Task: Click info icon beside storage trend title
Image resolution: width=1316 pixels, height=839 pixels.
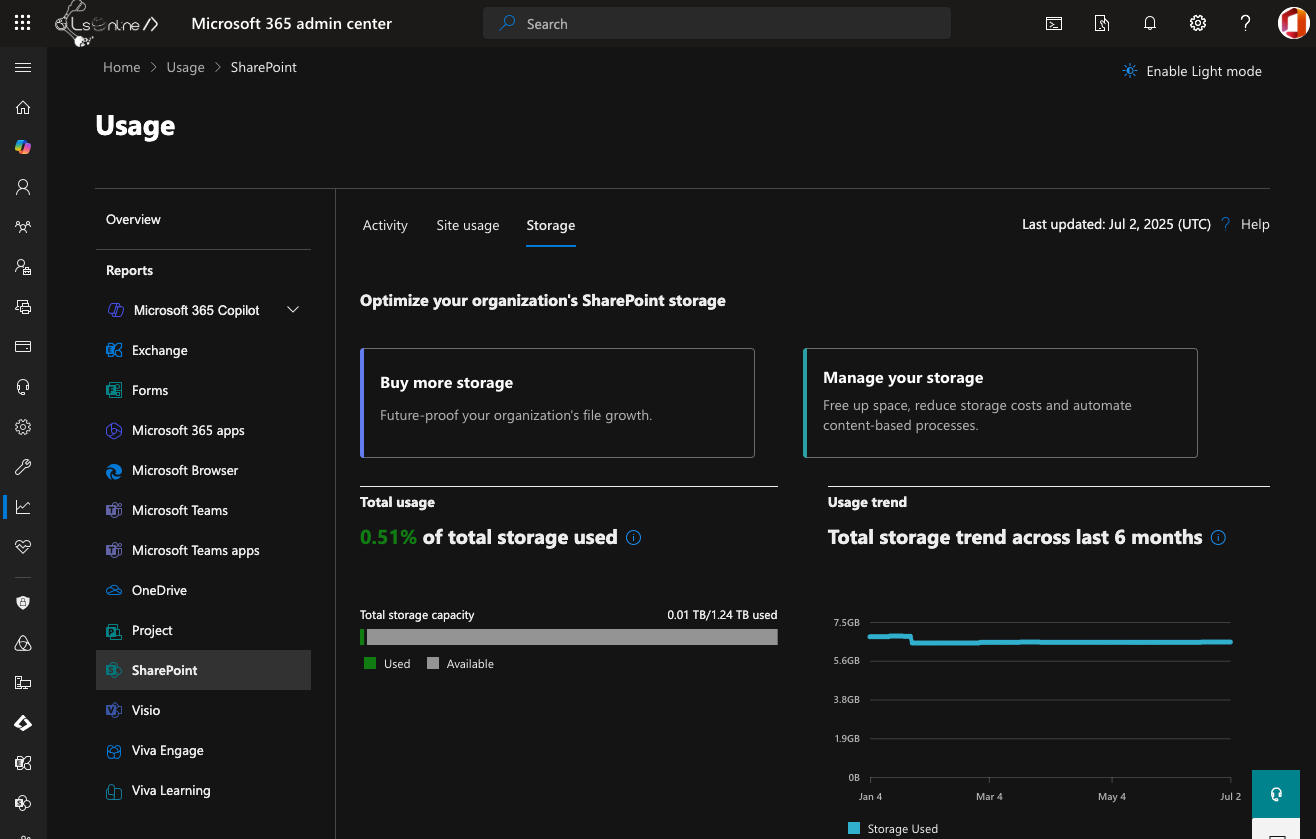Action: pyautogui.click(x=1218, y=538)
